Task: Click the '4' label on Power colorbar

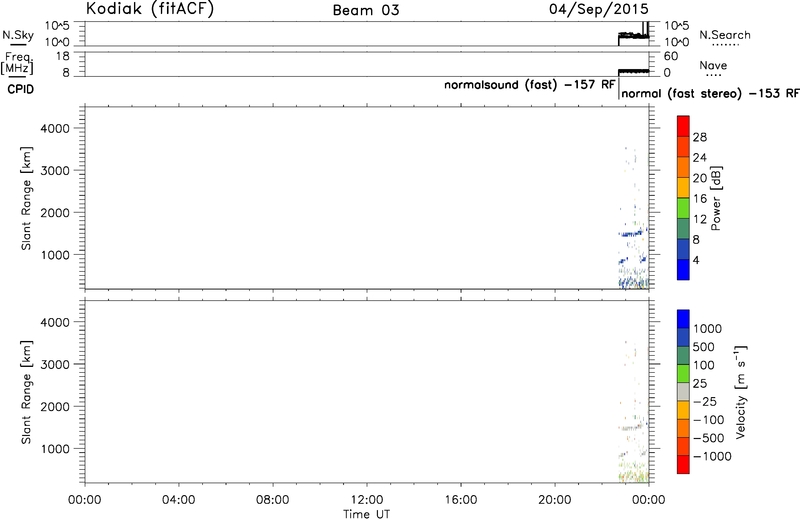Action: 696,260
